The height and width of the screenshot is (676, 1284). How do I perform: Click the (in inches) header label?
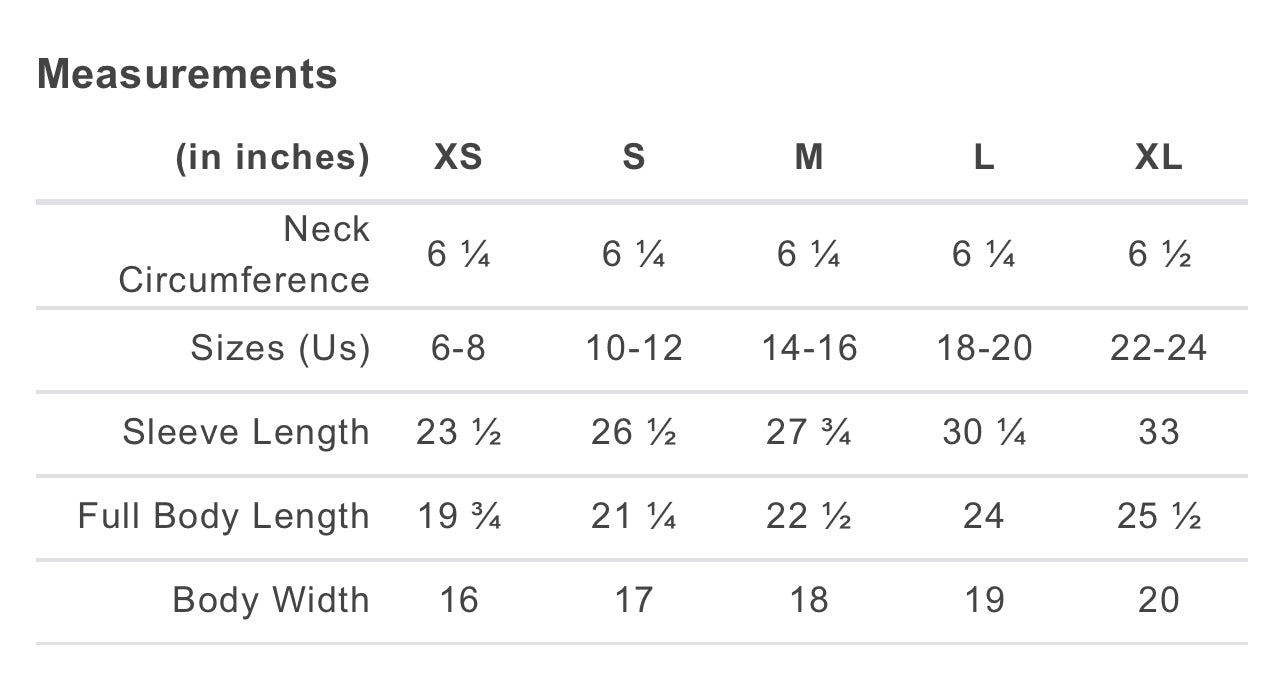[273, 157]
